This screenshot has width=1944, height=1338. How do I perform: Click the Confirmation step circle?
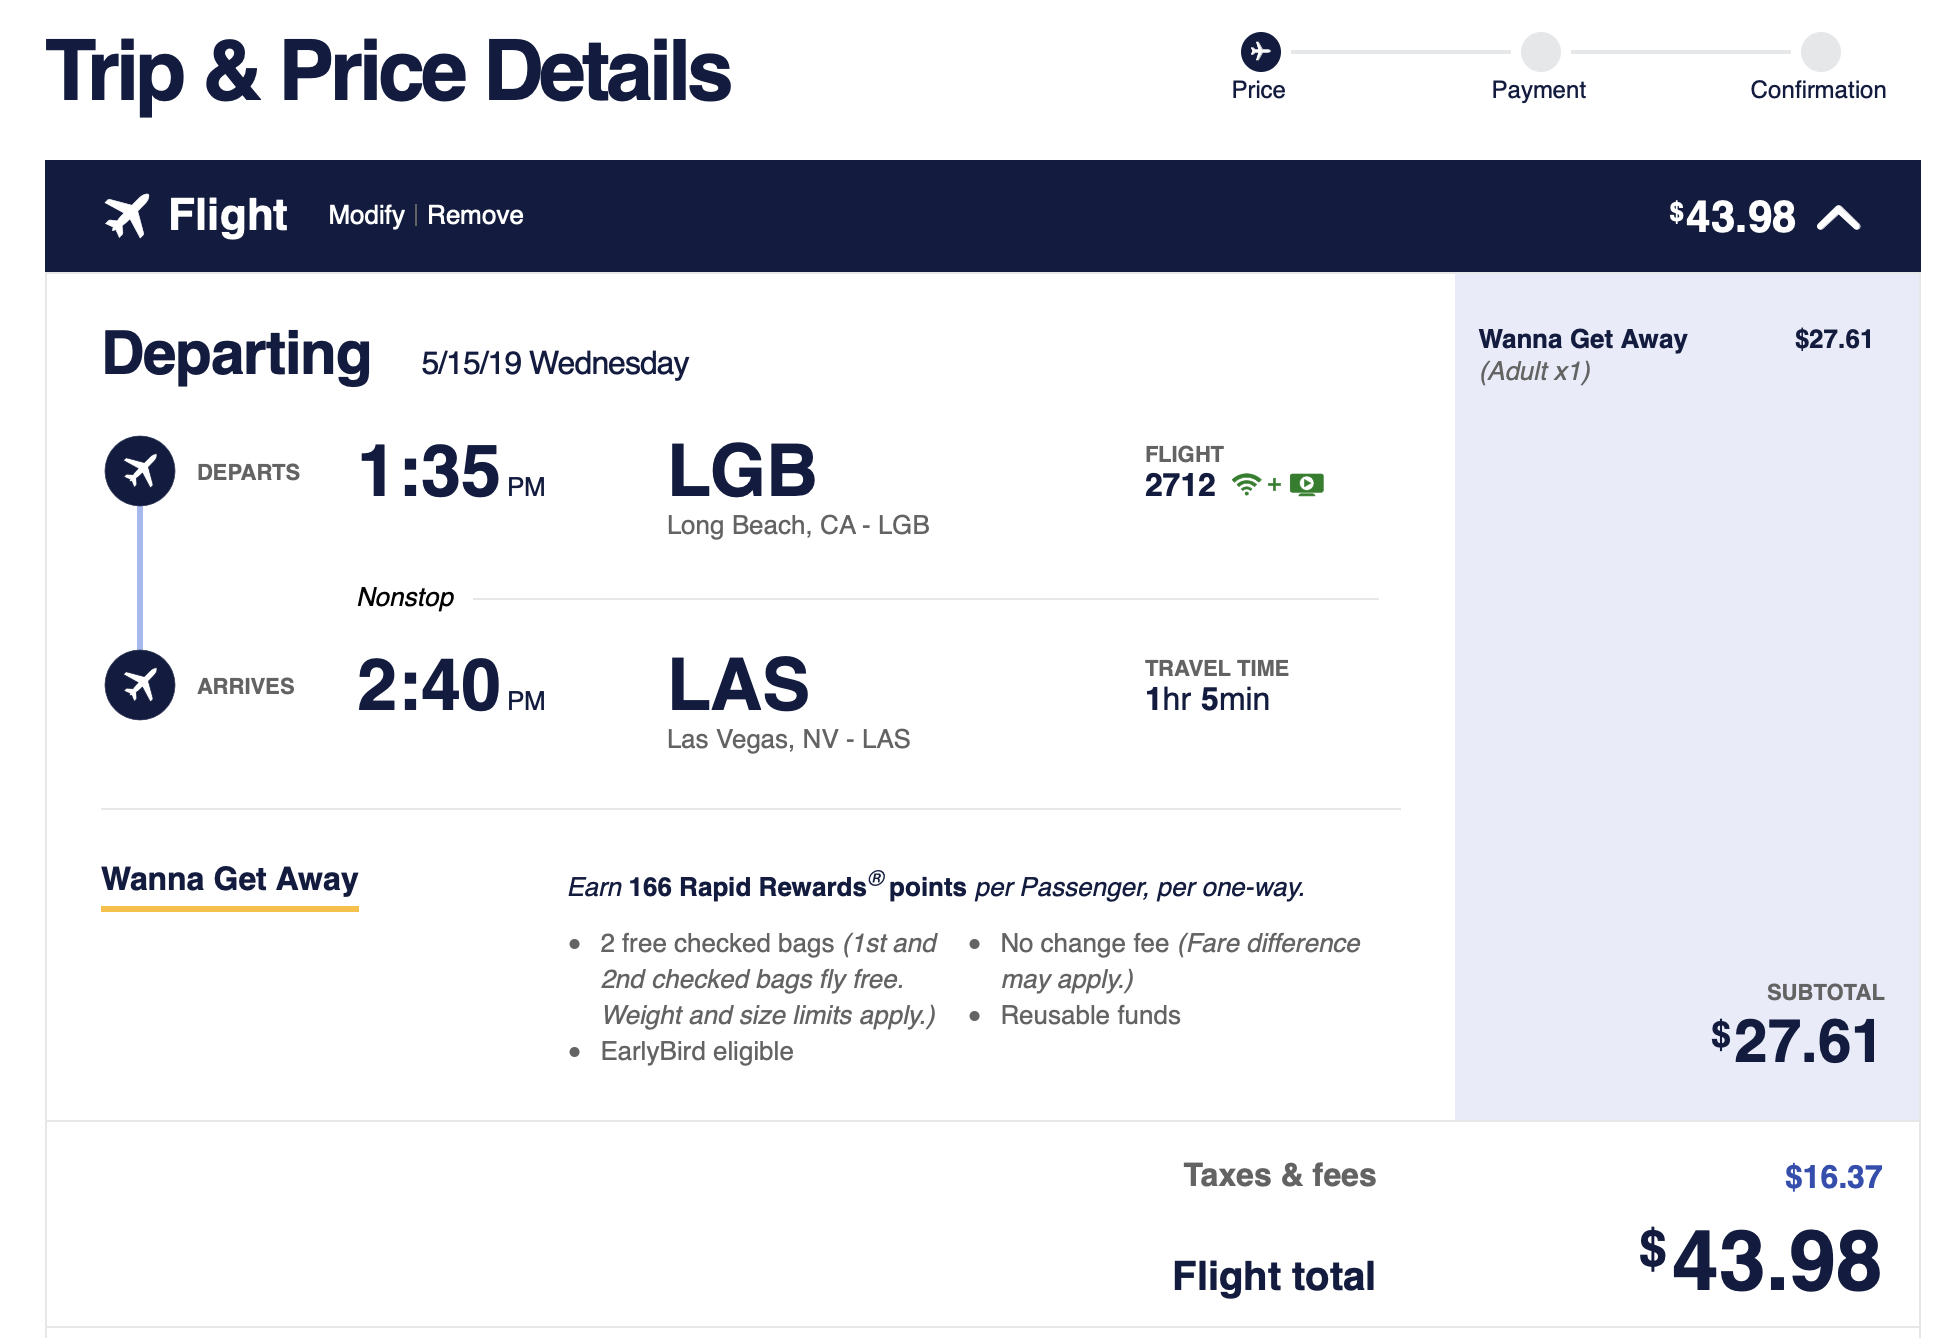(x=1820, y=51)
